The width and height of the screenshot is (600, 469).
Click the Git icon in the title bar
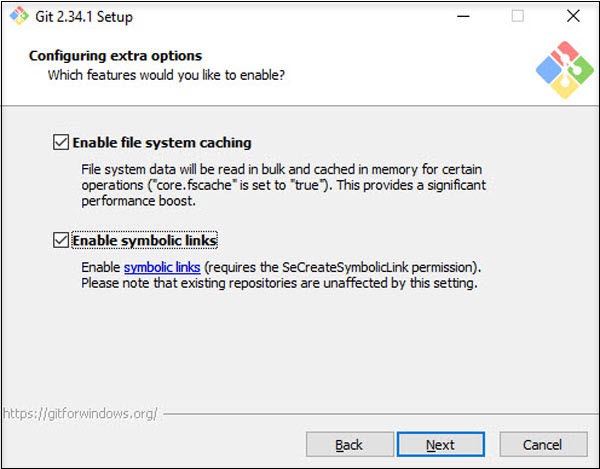click(x=17, y=17)
